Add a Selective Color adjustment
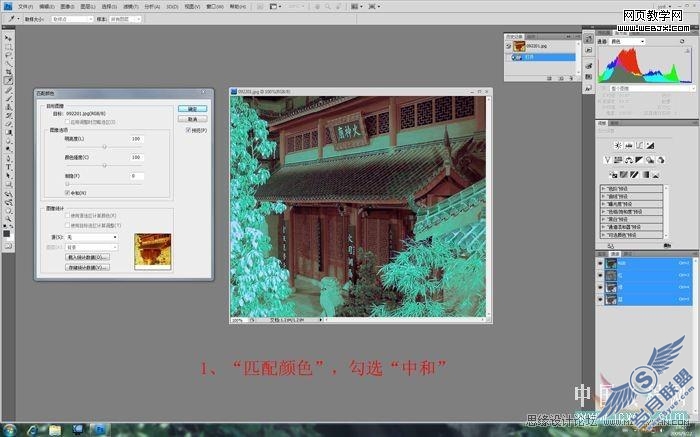The height and width of the screenshot is (437, 700). tap(655, 175)
